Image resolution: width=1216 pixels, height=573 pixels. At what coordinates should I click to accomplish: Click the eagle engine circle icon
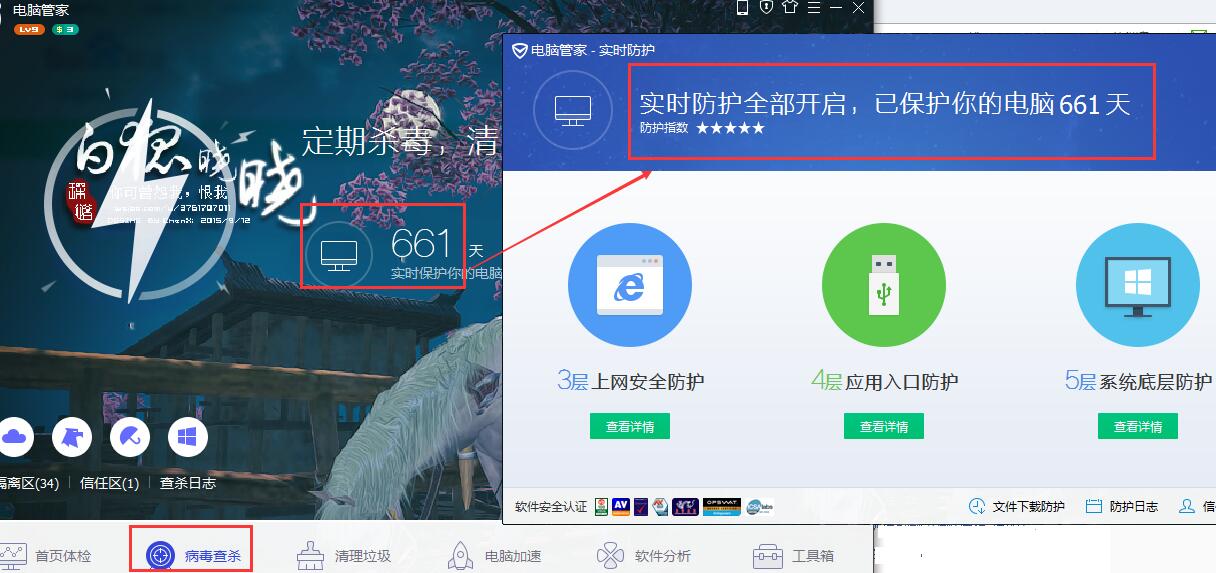(72, 436)
